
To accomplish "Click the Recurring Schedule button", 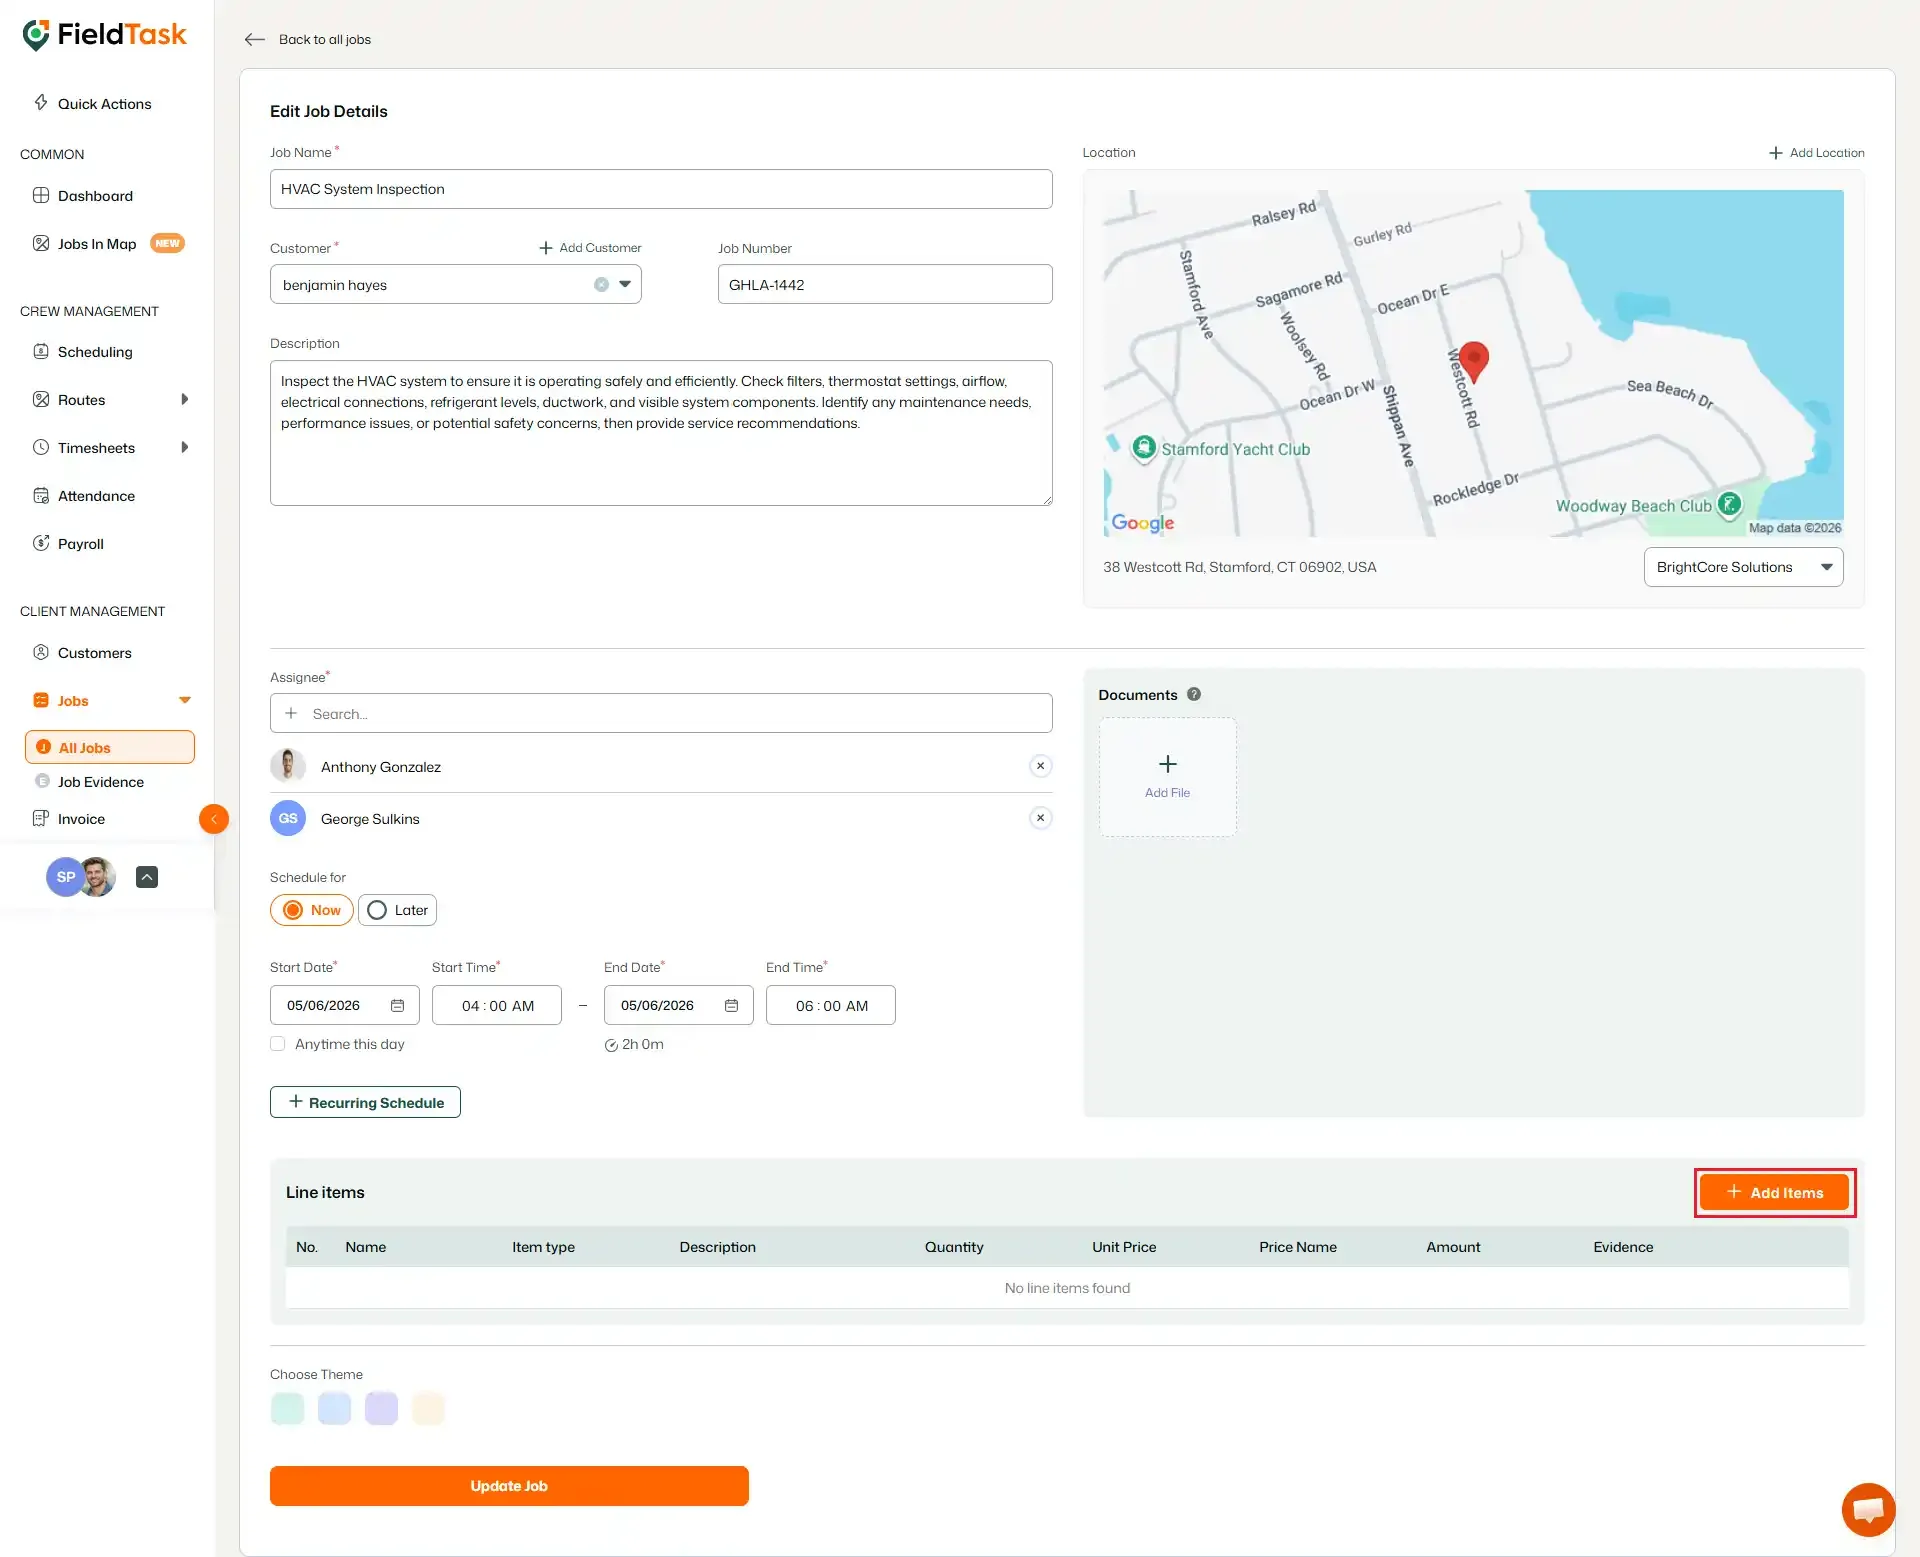I will tap(365, 1102).
